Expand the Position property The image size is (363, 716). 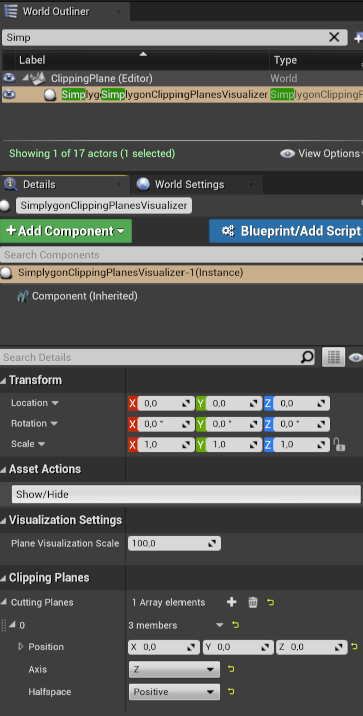click(21, 647)
